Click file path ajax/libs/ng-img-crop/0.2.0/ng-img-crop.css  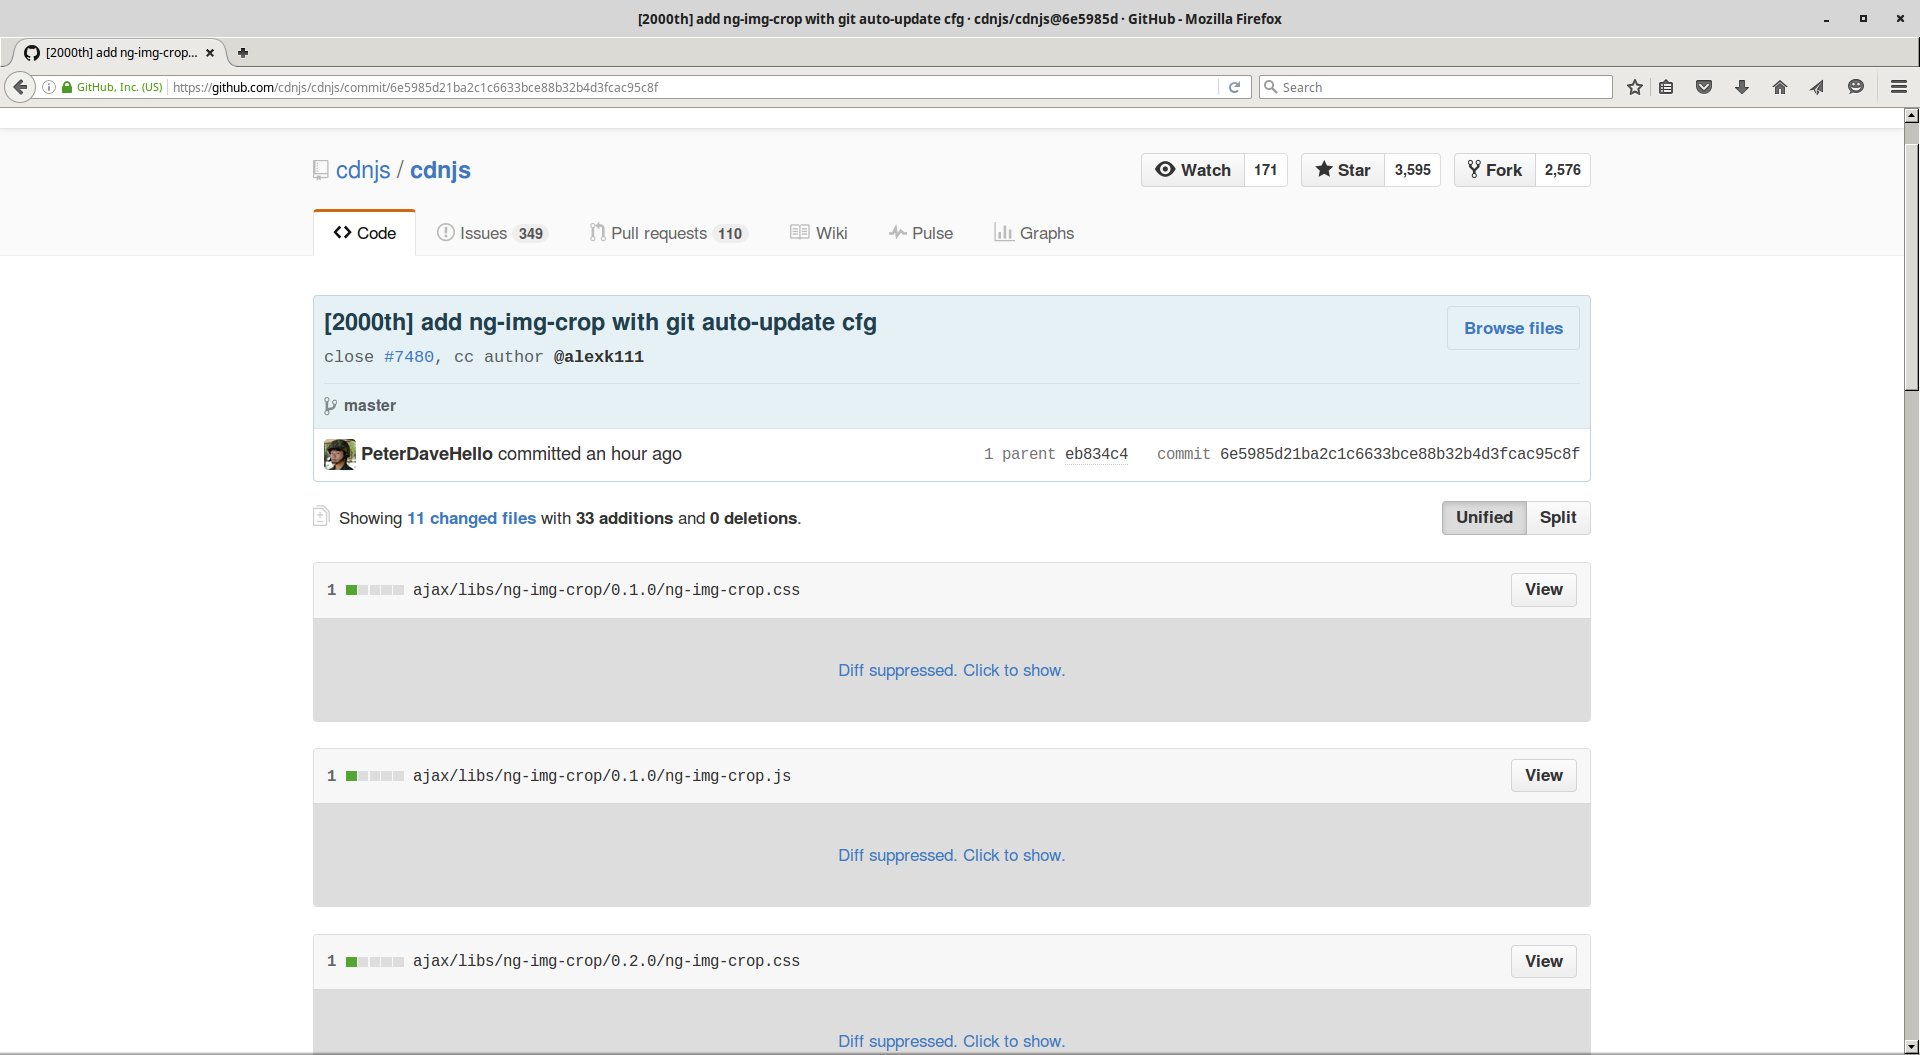pos(606,961)
